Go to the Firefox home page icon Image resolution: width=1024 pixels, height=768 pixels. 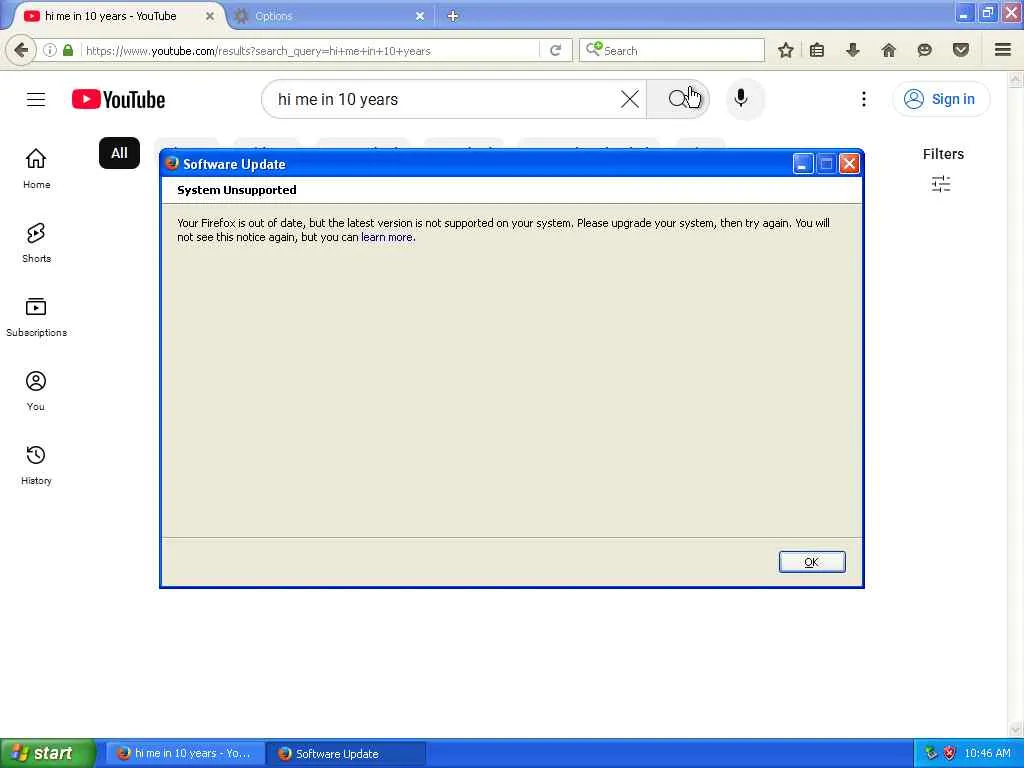click(889, 50)
